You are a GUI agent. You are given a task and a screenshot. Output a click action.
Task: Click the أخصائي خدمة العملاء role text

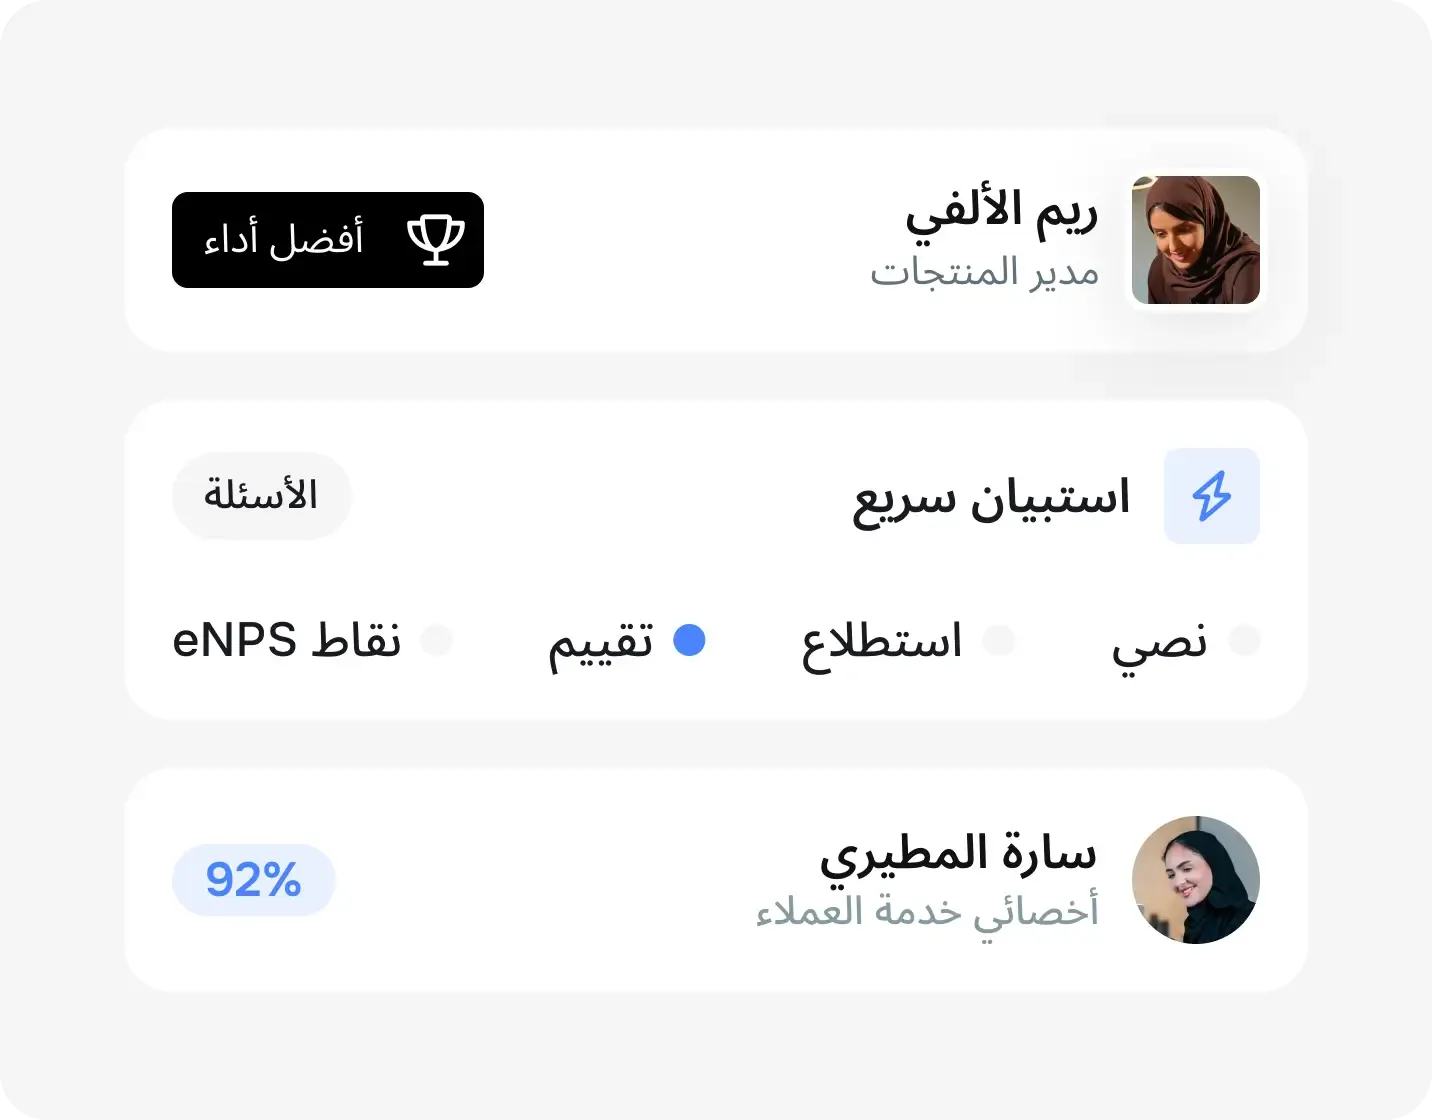pos(928,912)
